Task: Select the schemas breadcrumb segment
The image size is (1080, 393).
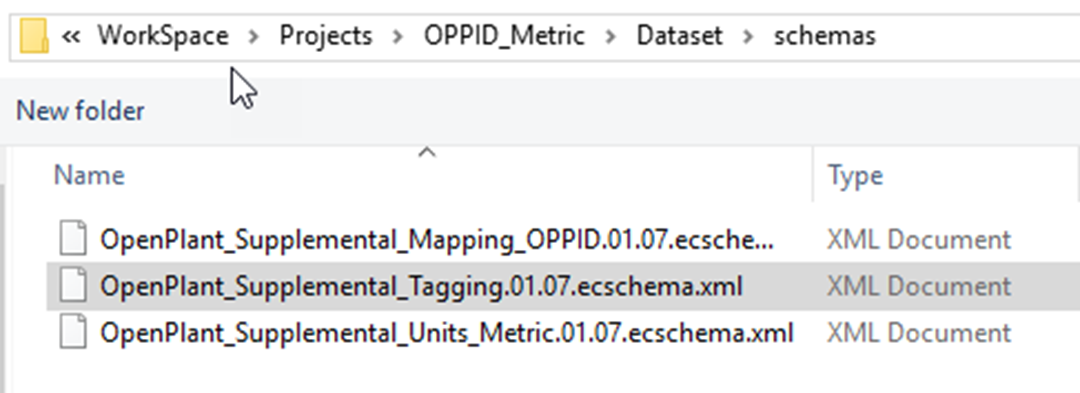Action: click(x=824, y=36)
